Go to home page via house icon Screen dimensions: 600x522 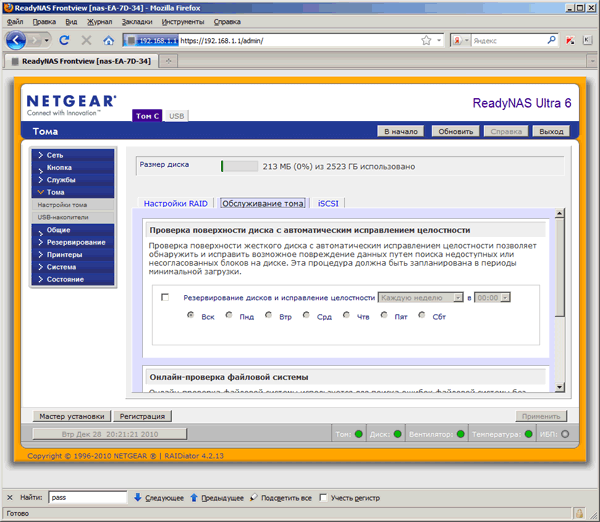(109, 40)
